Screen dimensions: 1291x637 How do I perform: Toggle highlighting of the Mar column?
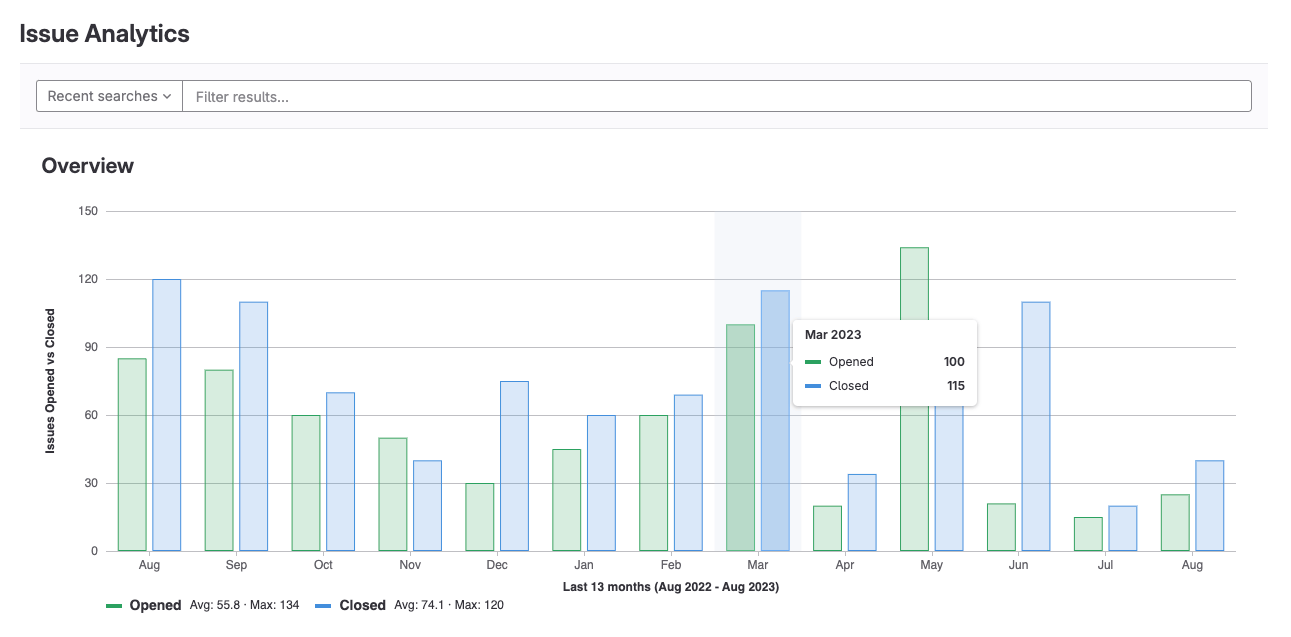click(x=757, y=250)
